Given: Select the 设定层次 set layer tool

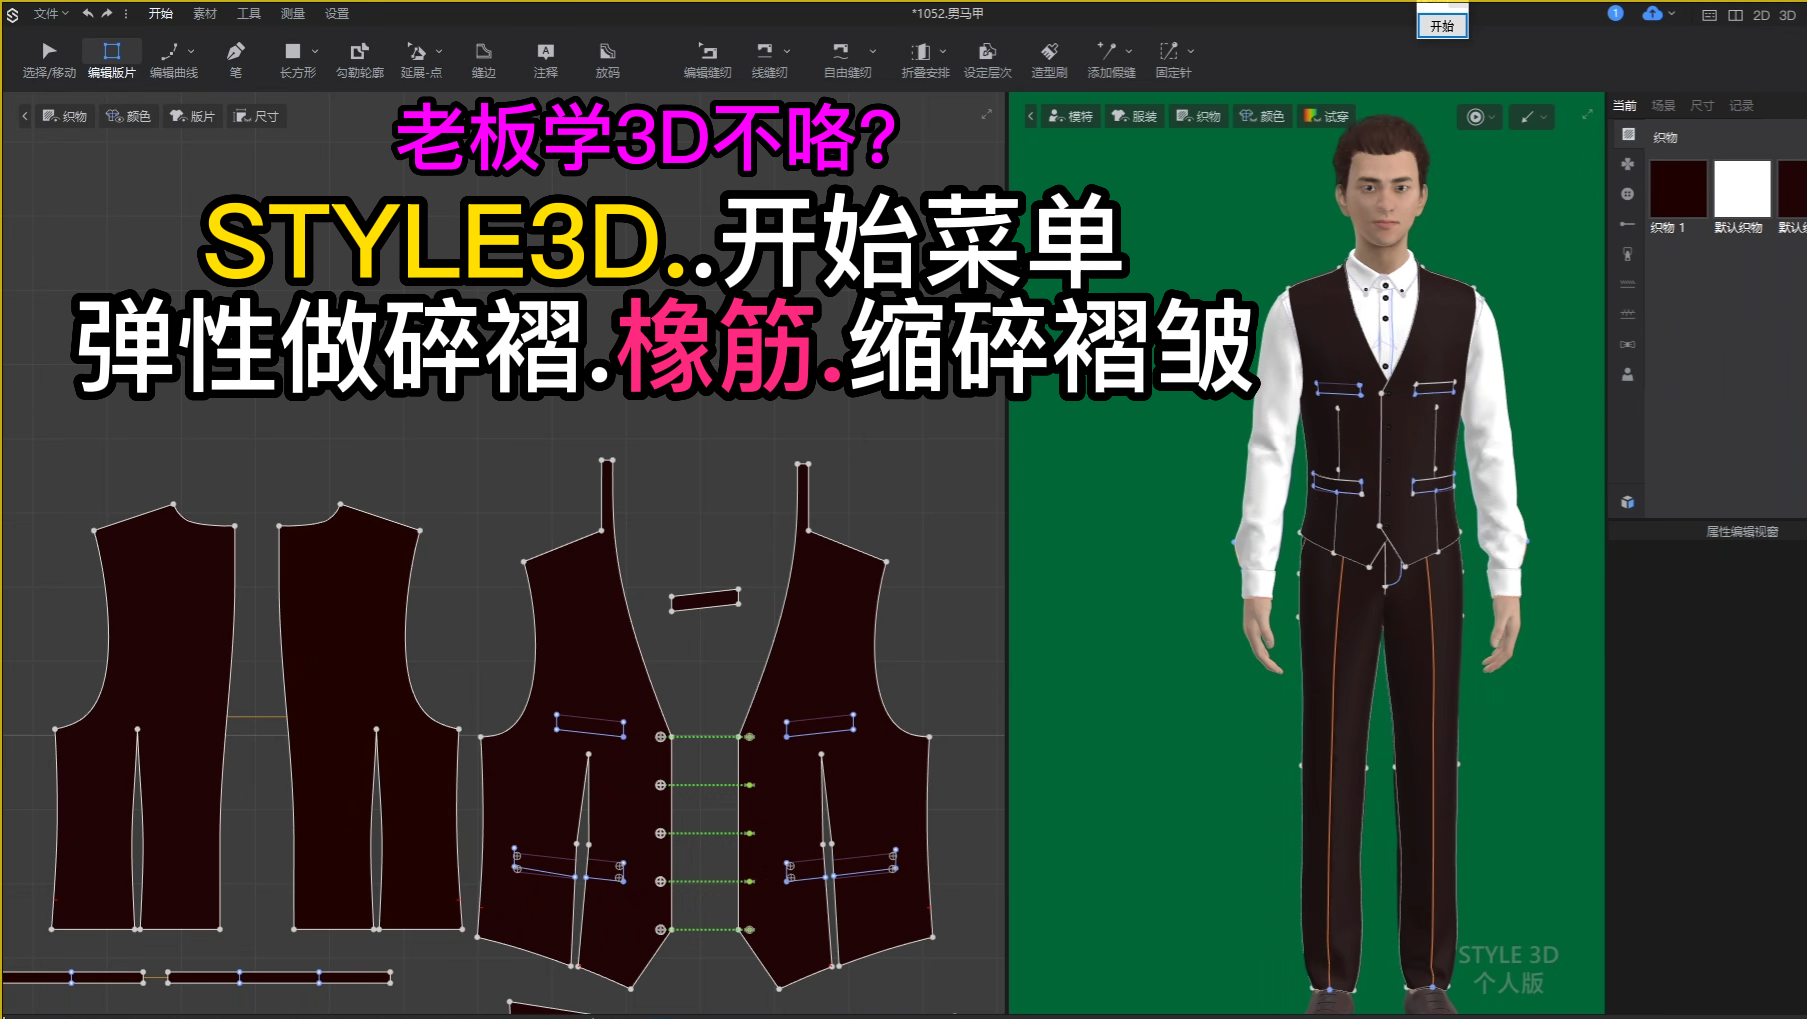Looking at the screenshot, I should (988, 59).
